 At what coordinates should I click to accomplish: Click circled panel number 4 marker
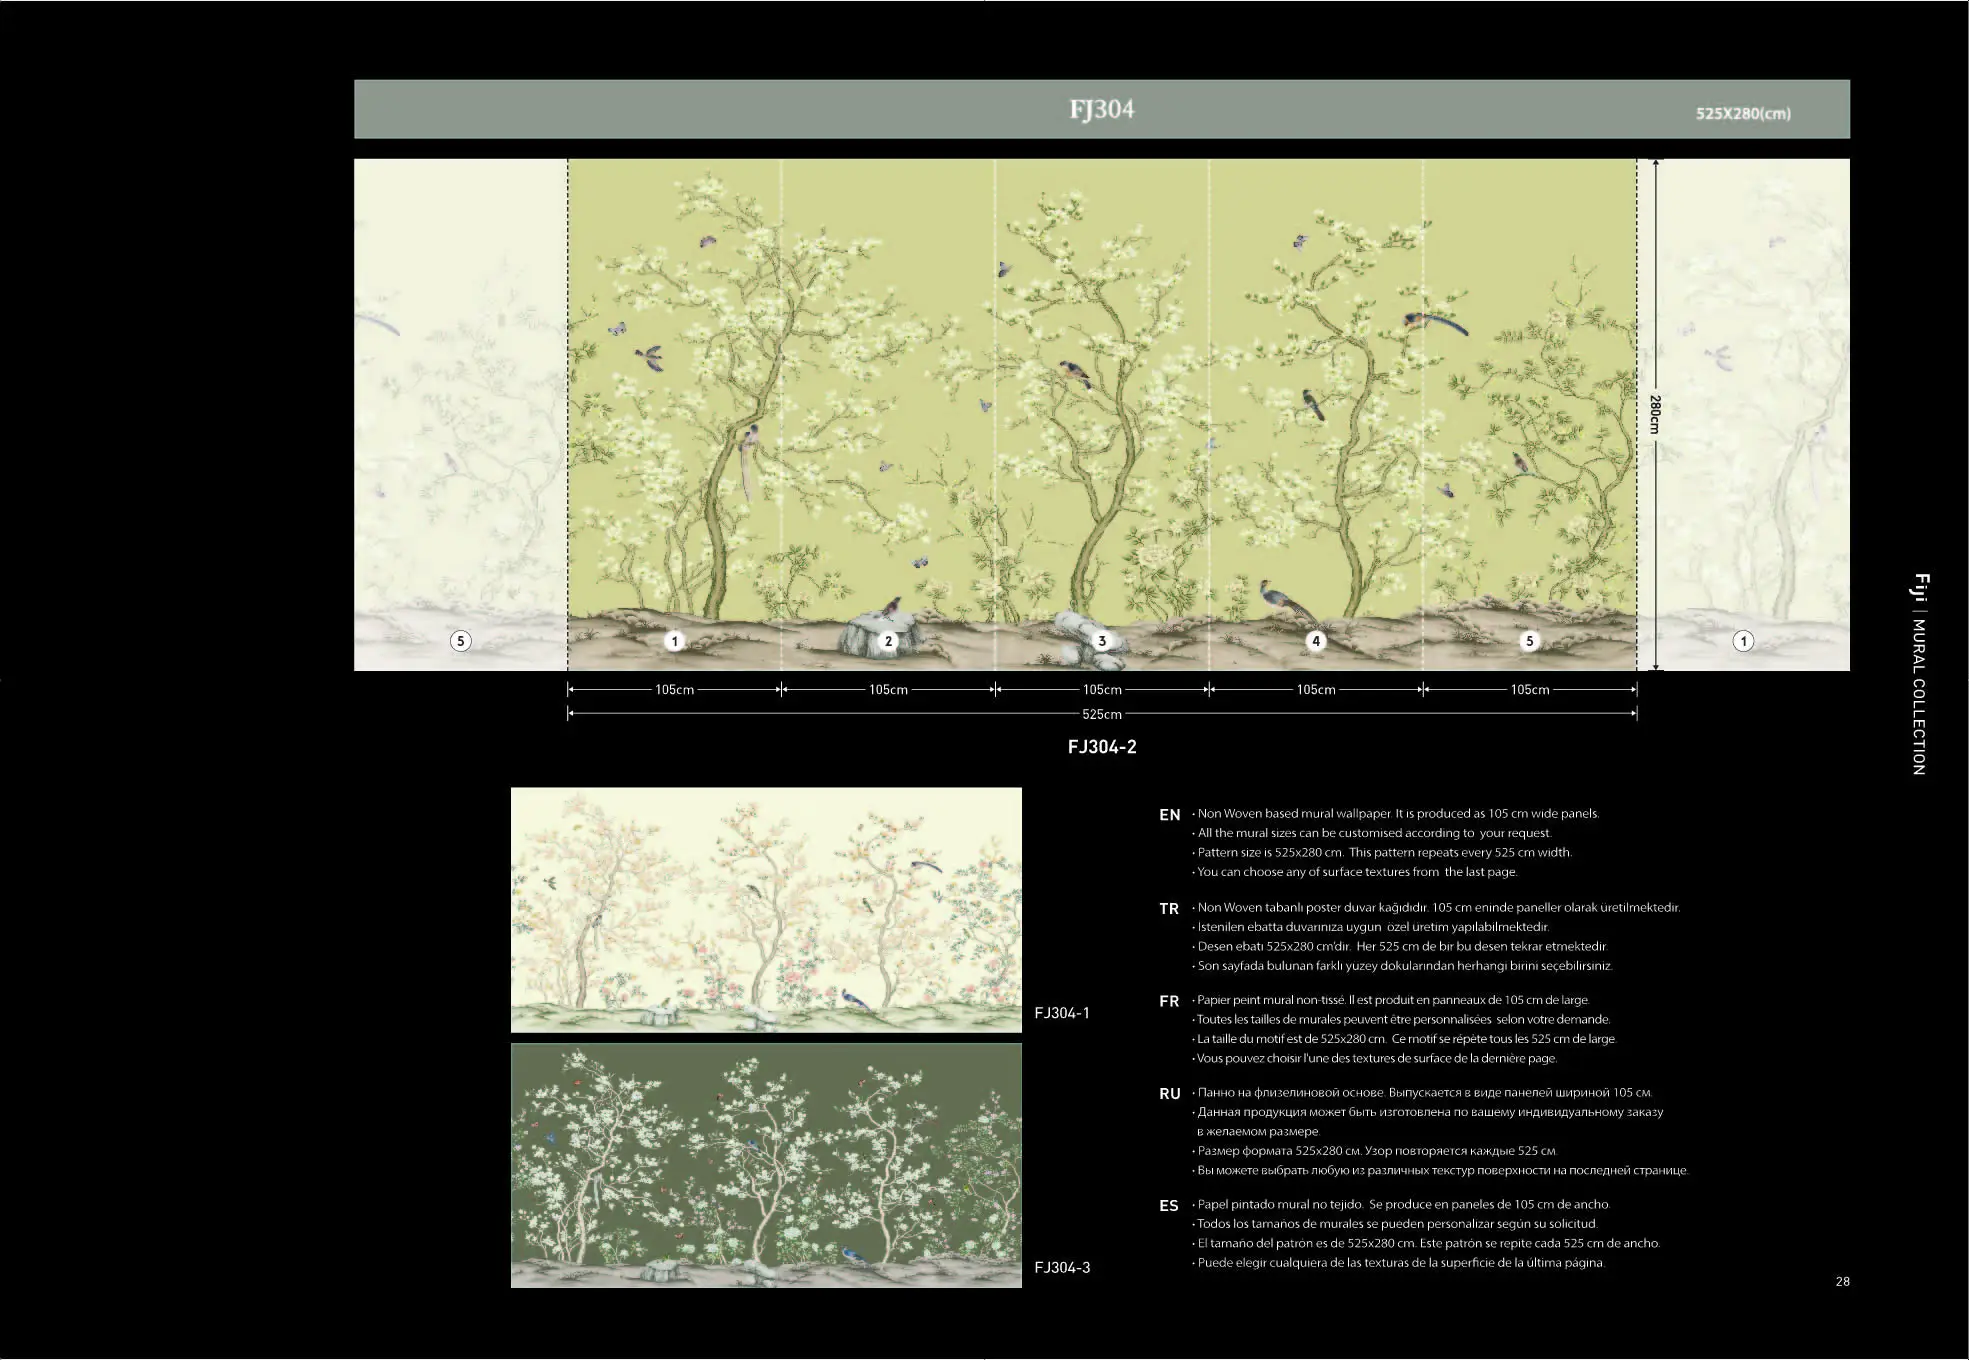1316,641
